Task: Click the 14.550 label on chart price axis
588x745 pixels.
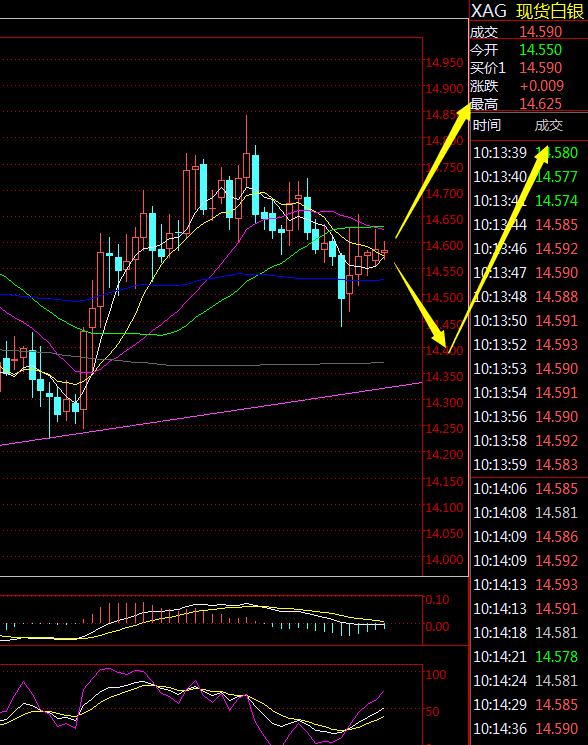Action: 444,272
